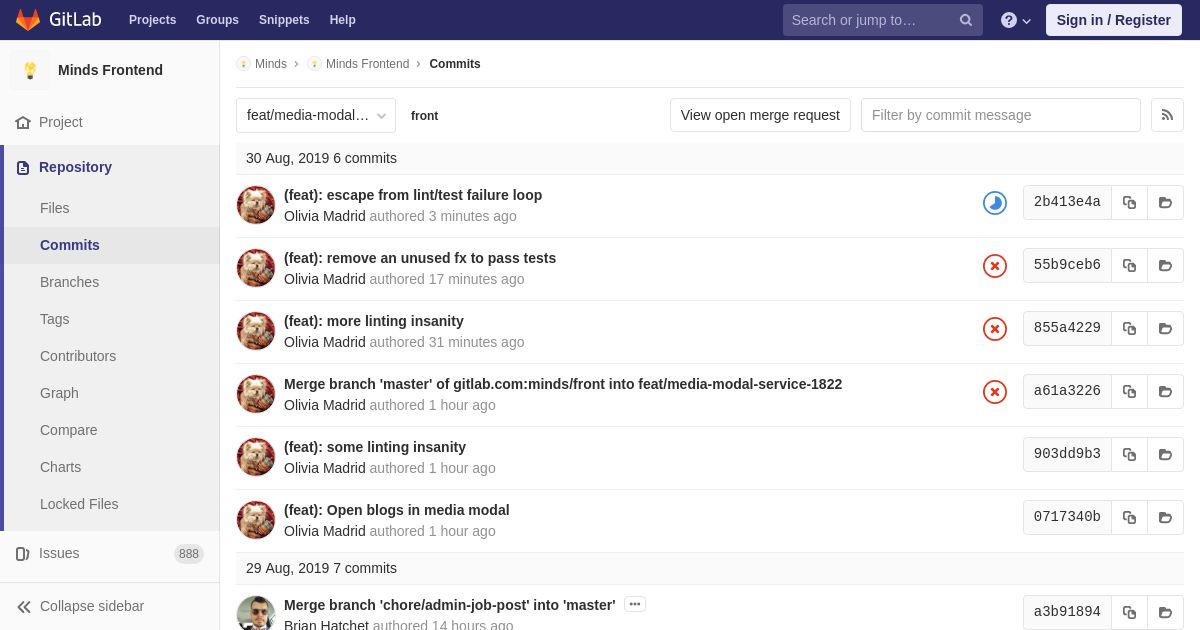The image size is (1200, 630).
Task: Click Brian Hatchet avatar thumbnail
Action: (x=256, y=613)
